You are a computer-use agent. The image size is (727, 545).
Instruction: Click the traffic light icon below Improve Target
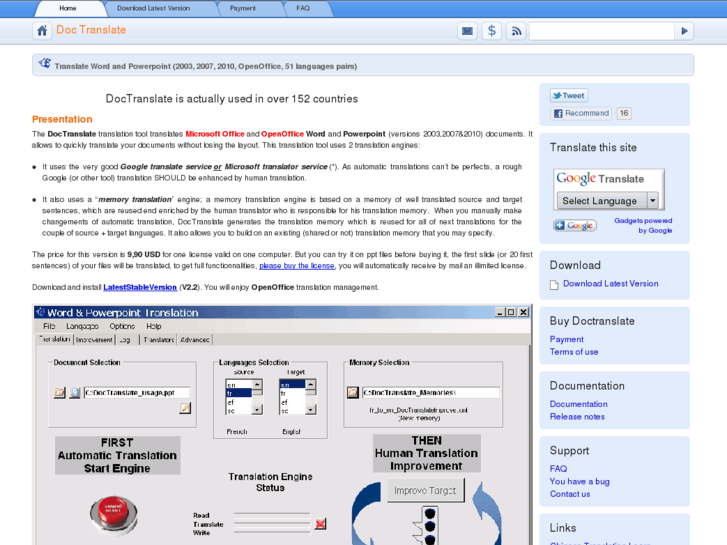point(430,526)
